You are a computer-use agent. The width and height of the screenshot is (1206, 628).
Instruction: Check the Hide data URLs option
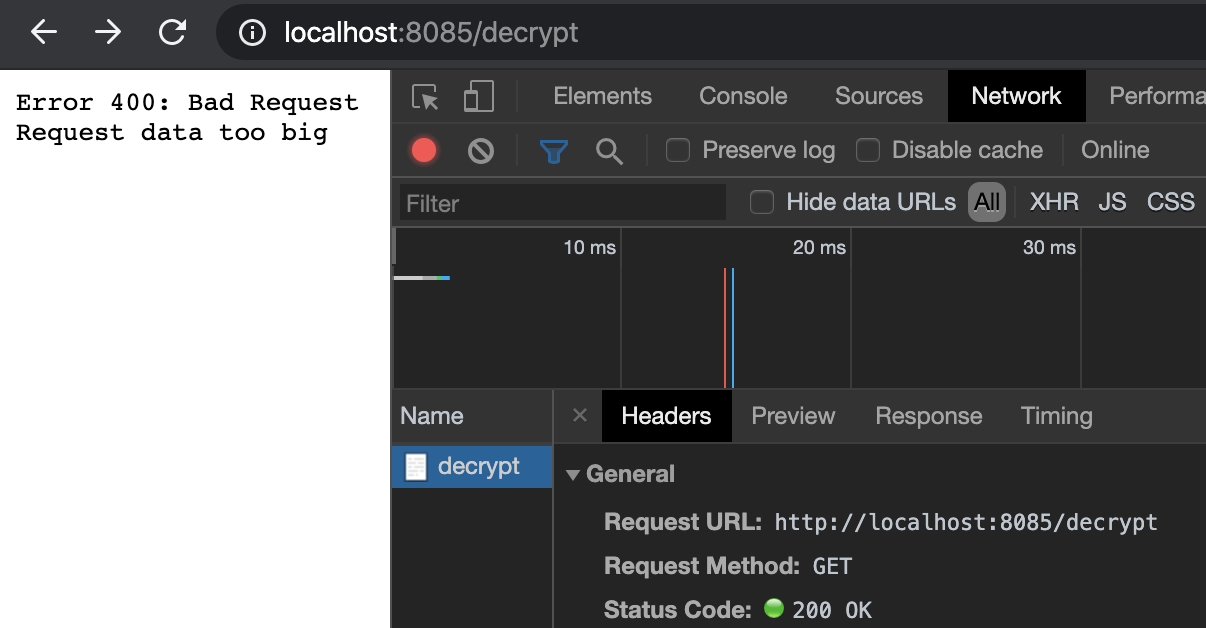click(x=761, y=202)
